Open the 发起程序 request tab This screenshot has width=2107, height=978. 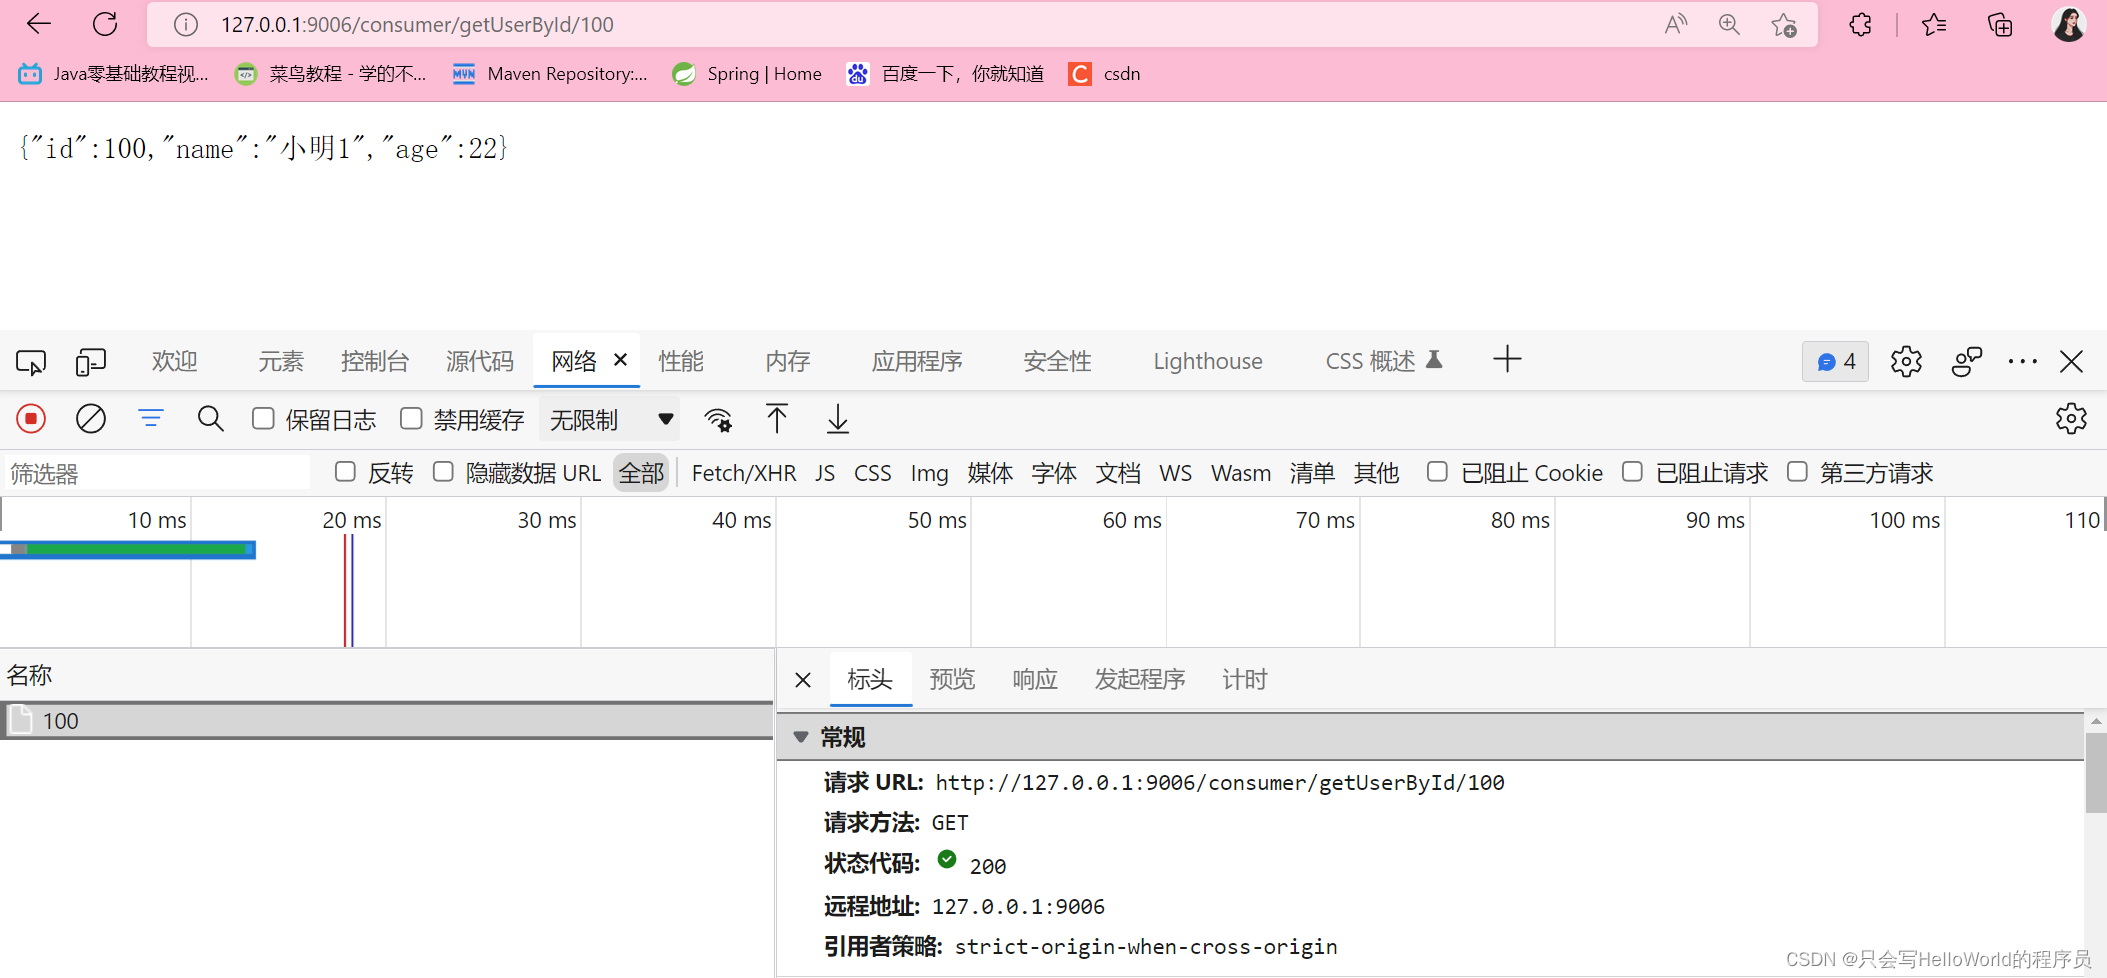[x=1140, y=680]
